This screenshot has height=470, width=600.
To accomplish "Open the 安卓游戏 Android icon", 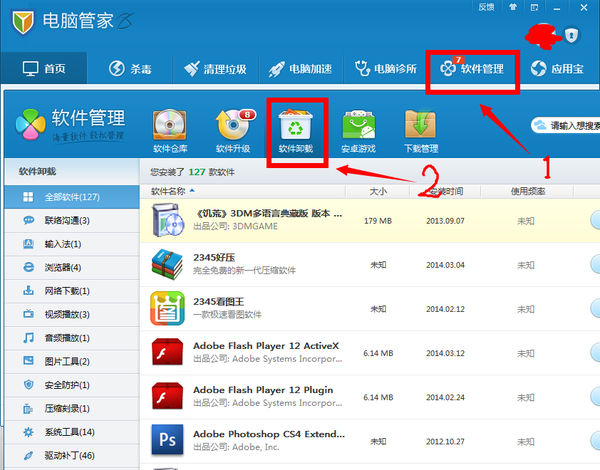I will (359, 125).
